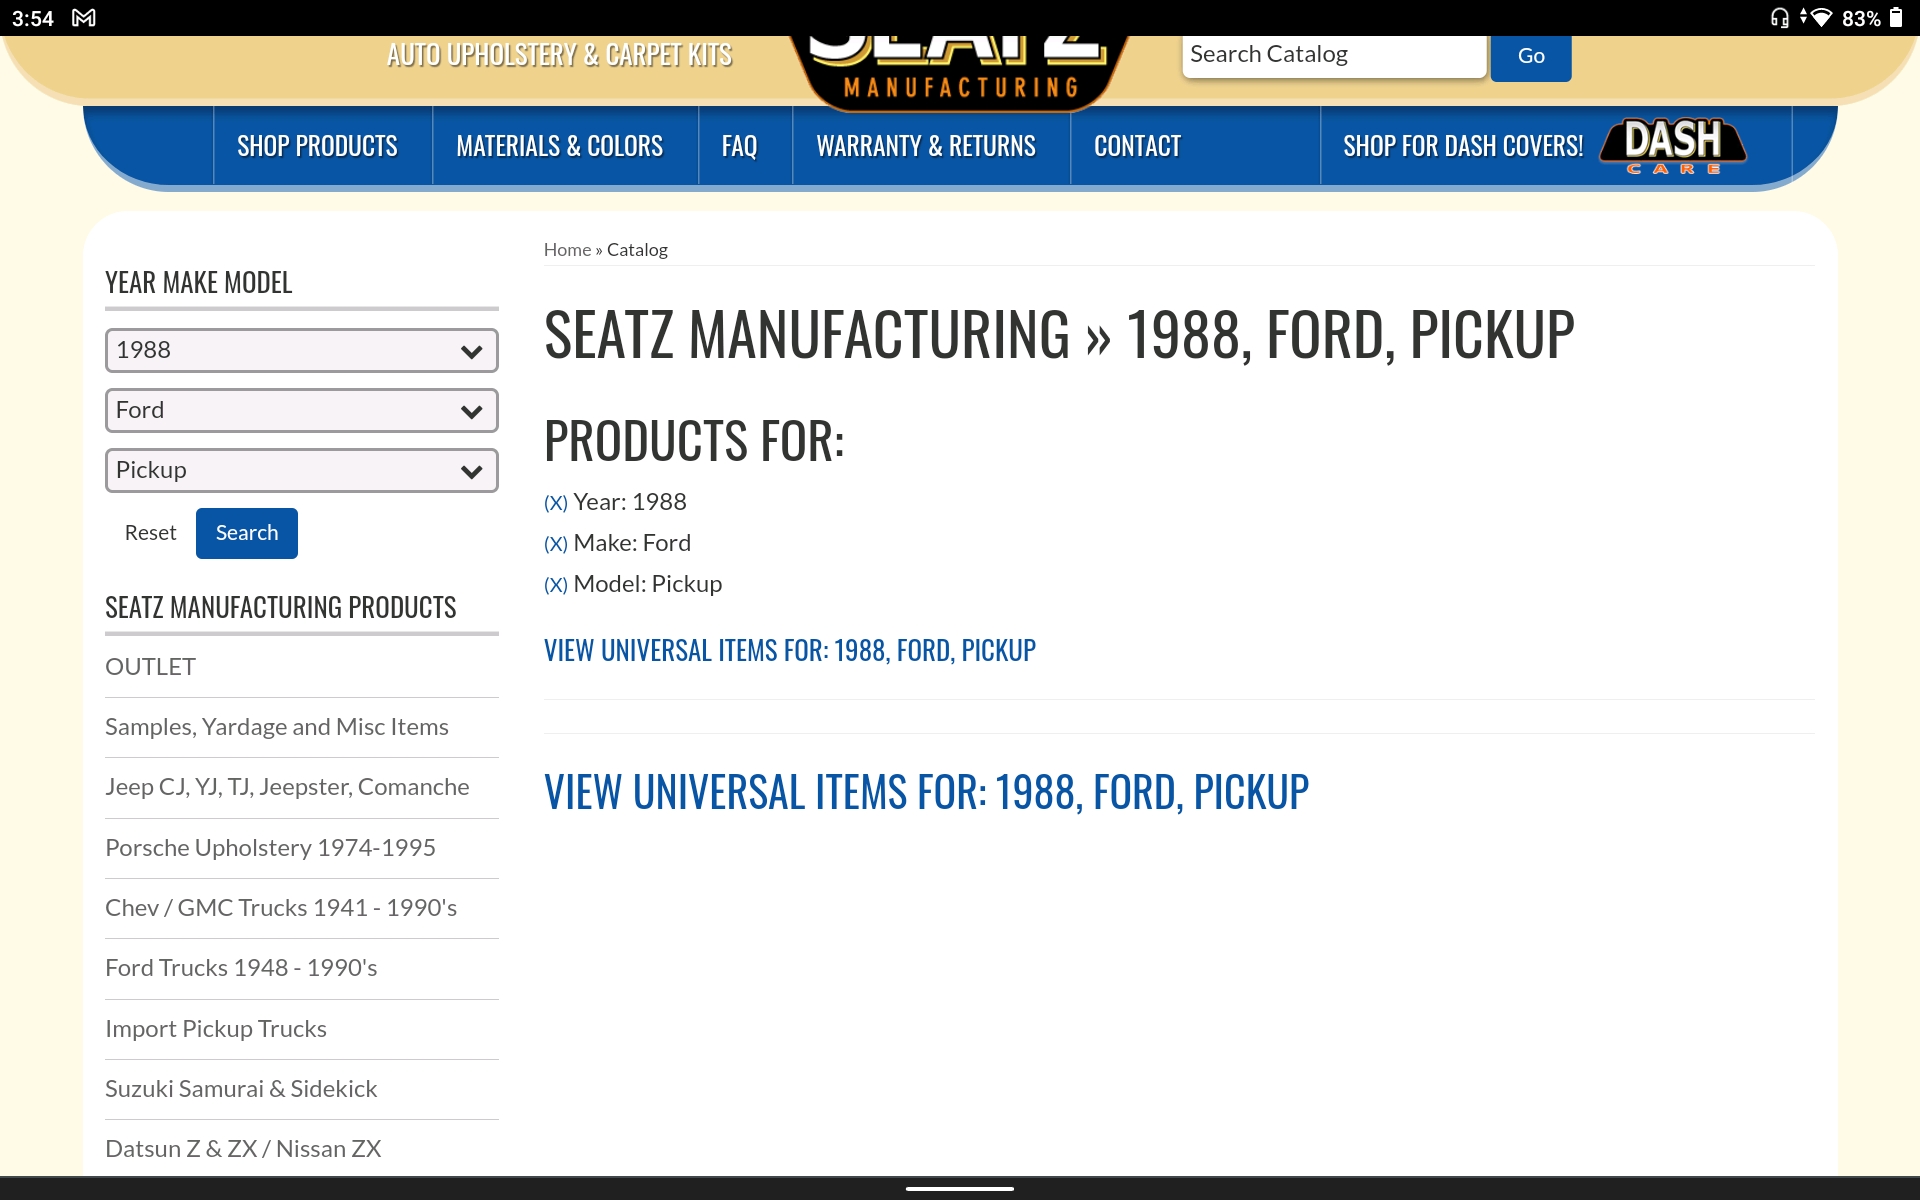Tap the Gmail notification icon in status bar

pos(84,18)
